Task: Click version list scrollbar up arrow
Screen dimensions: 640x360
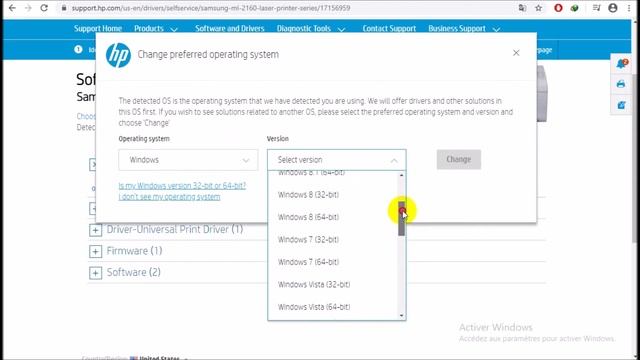Action: [402, 175]
